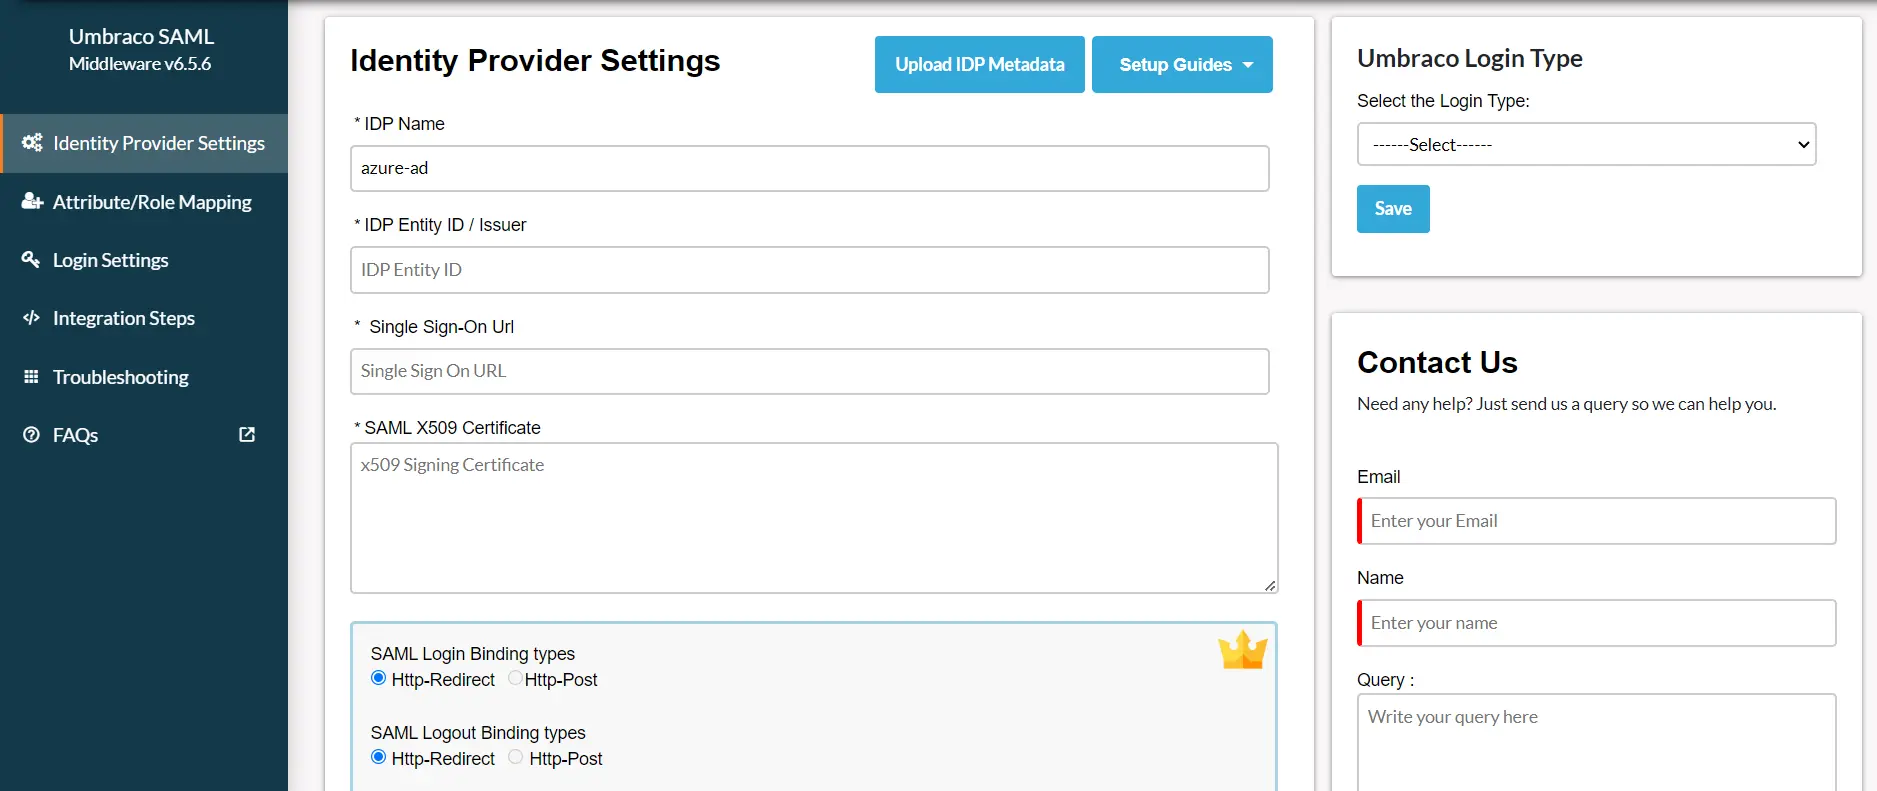Click the certificate textarea resize handle
Viewport: 1877px width, 791px height.
click(x=1270, y=585)
